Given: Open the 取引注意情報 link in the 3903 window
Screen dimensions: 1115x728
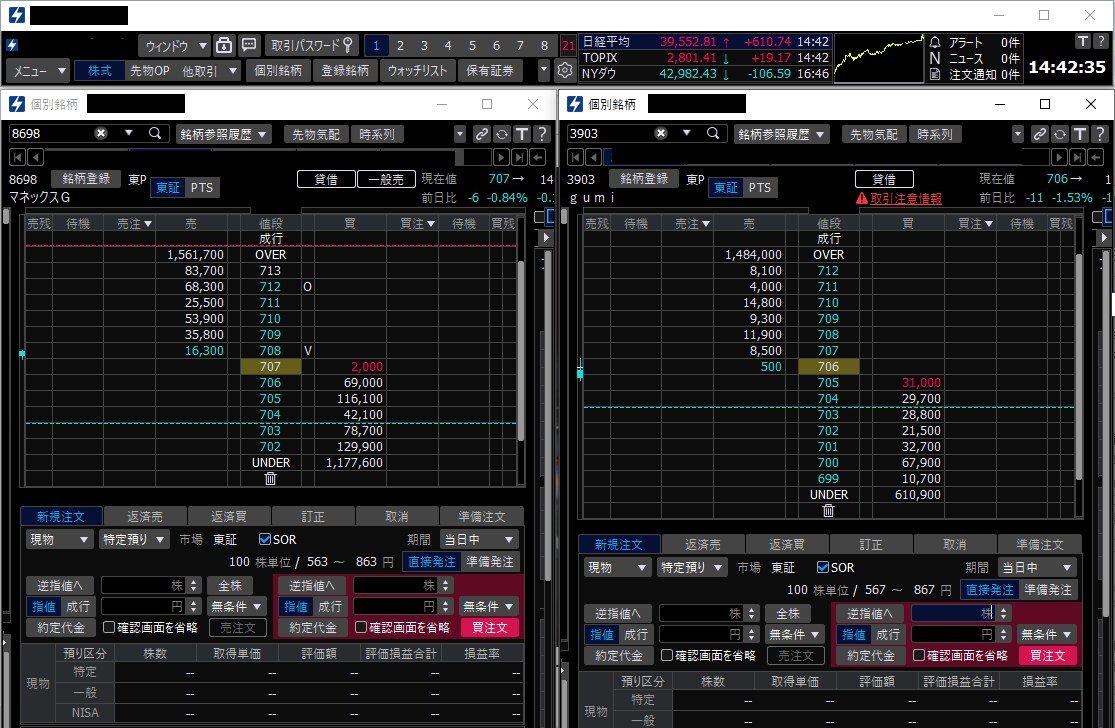Looking at the screenshot, I should pos(905,198).
